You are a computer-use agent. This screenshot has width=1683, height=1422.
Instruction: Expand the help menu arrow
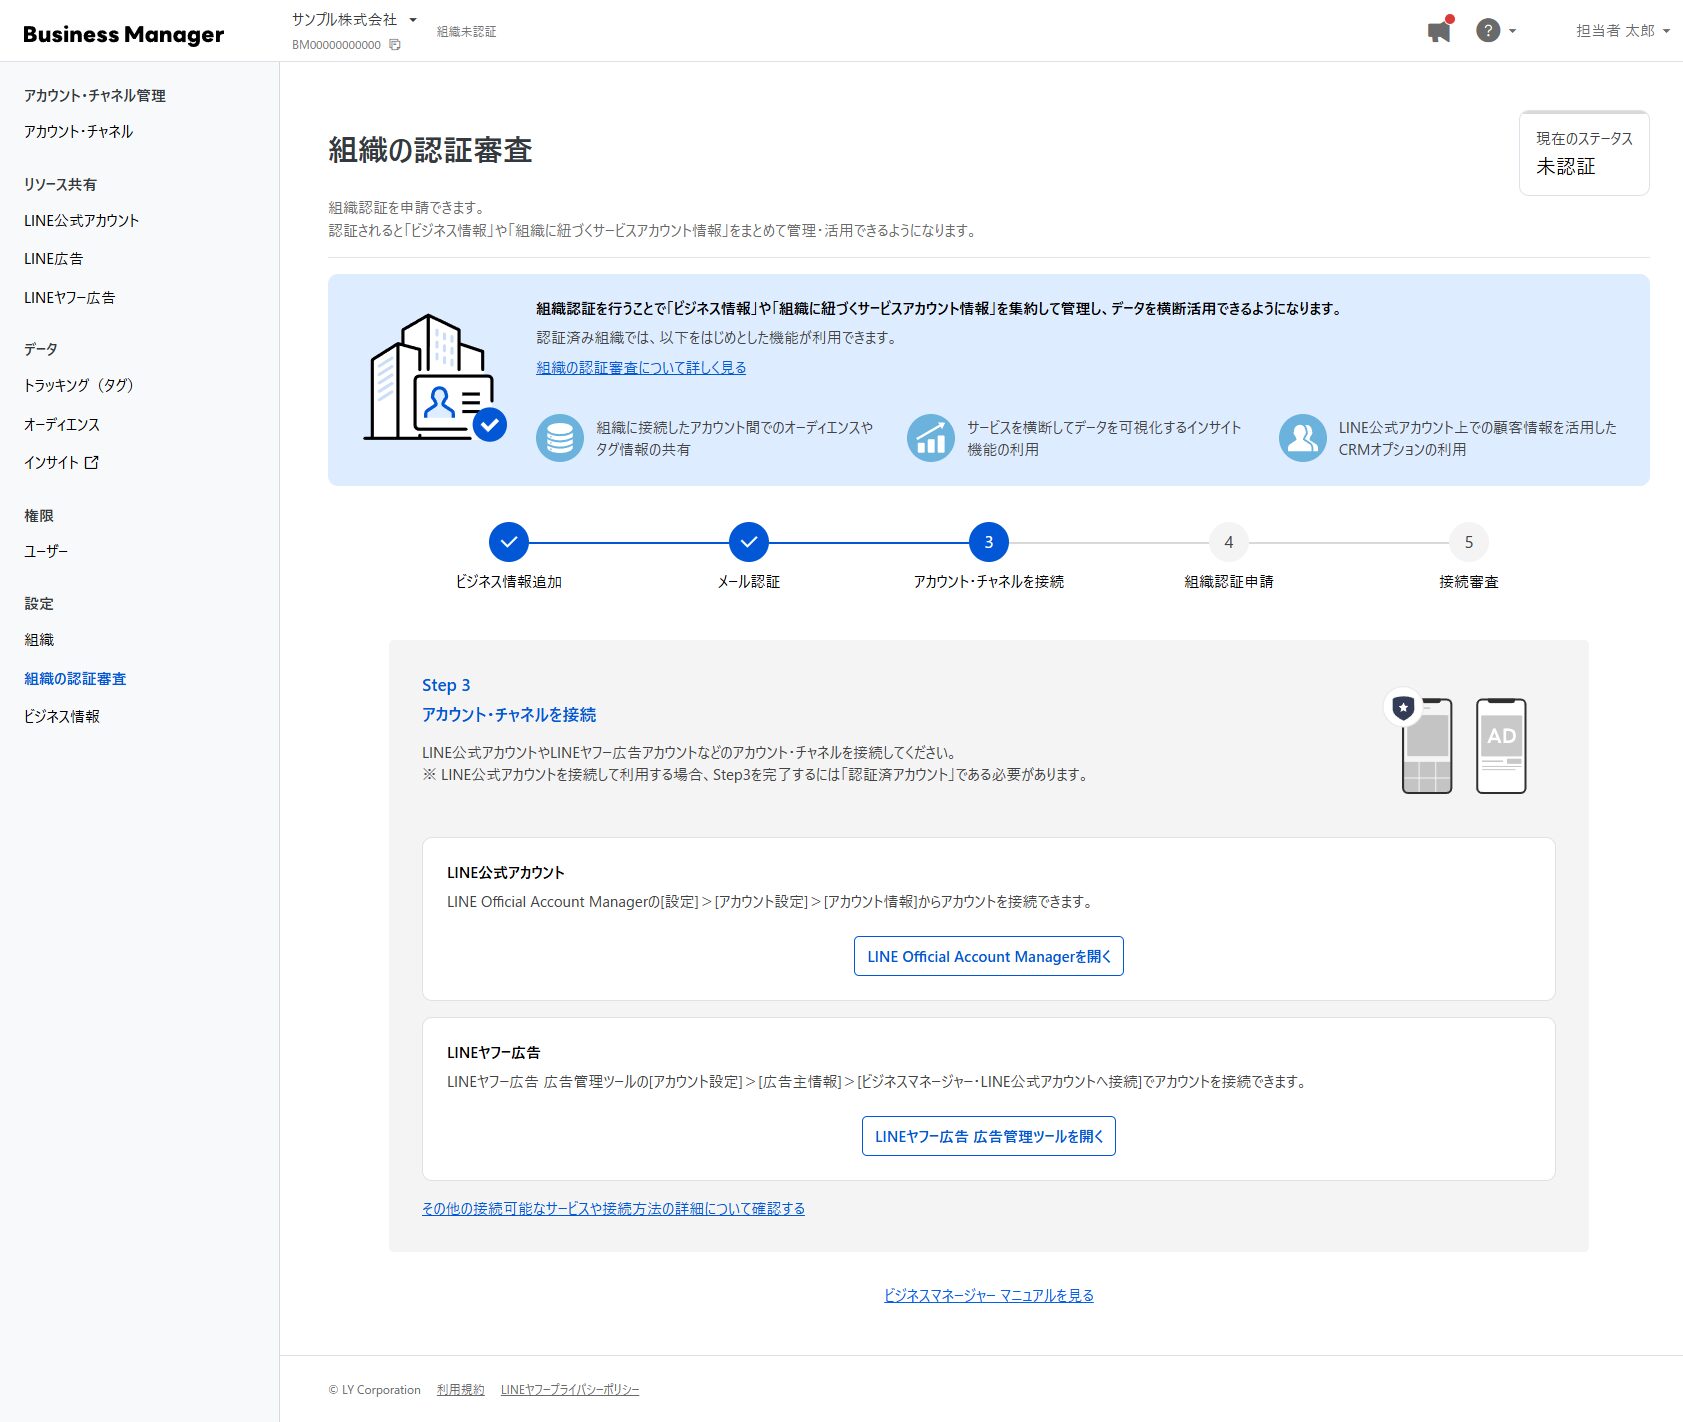point(1512,31)
